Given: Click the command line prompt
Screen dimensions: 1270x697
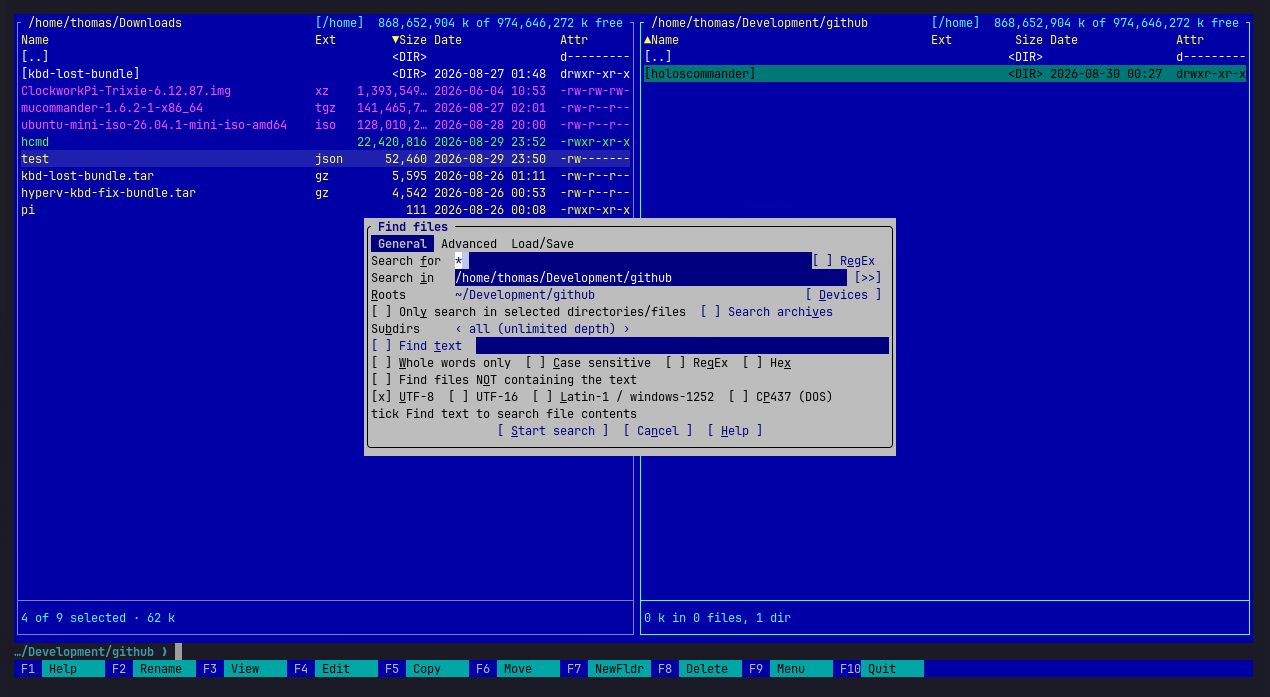Looking at the screenshot, I should (x=98, y=652).
